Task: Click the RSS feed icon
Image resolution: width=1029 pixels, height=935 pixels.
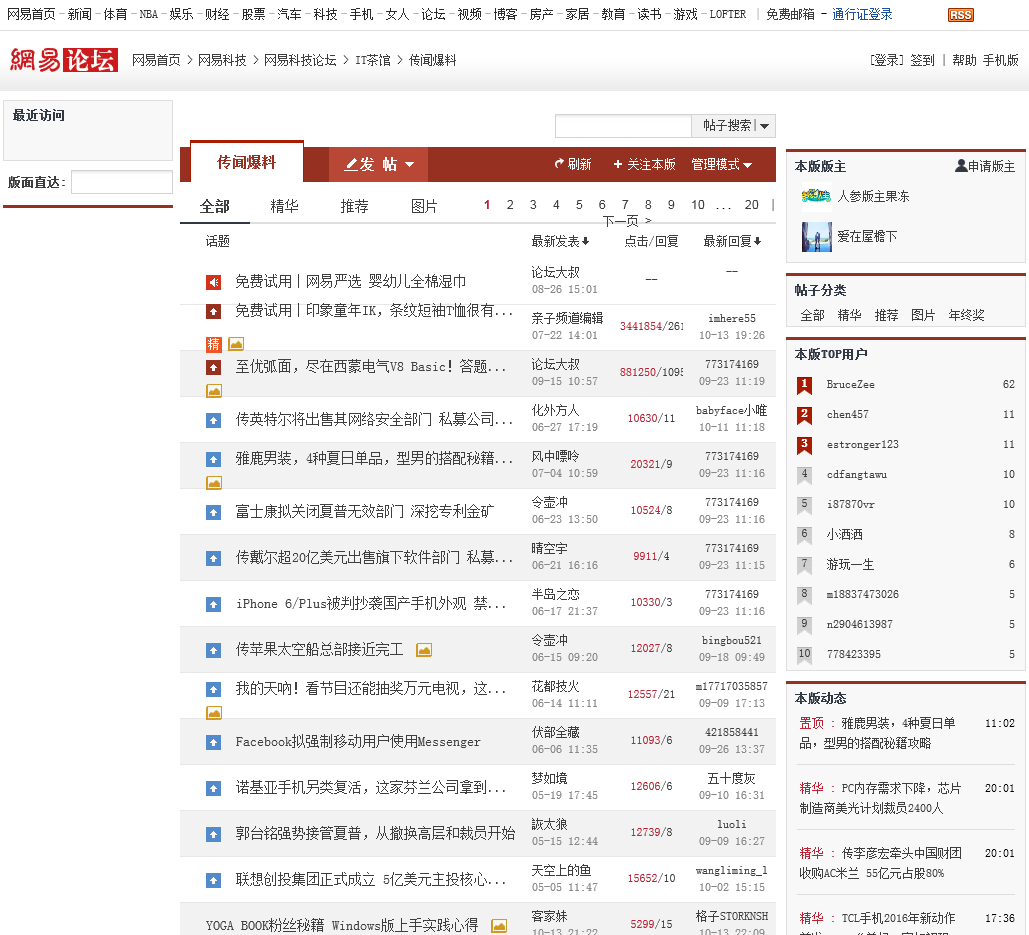Action: pyautogui.click(x=960, y=15)
